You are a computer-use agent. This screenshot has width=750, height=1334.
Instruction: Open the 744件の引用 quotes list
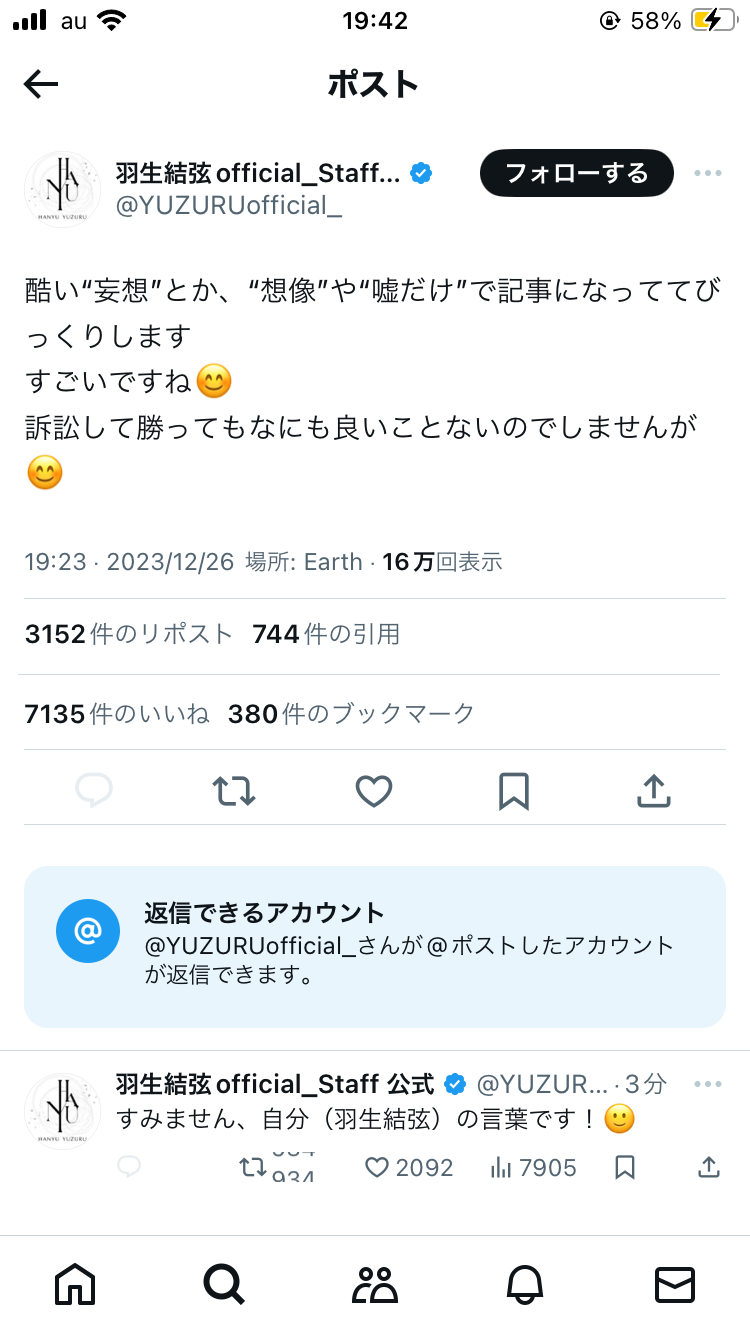(326, 633)
